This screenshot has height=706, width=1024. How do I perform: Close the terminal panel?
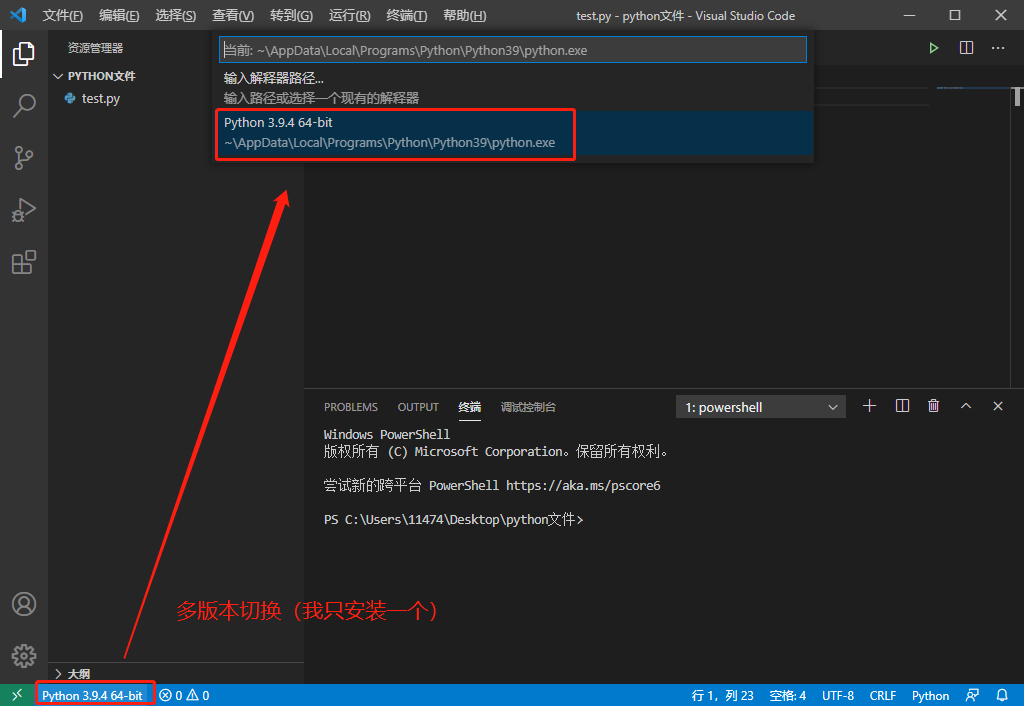click(x=998, y=406)
